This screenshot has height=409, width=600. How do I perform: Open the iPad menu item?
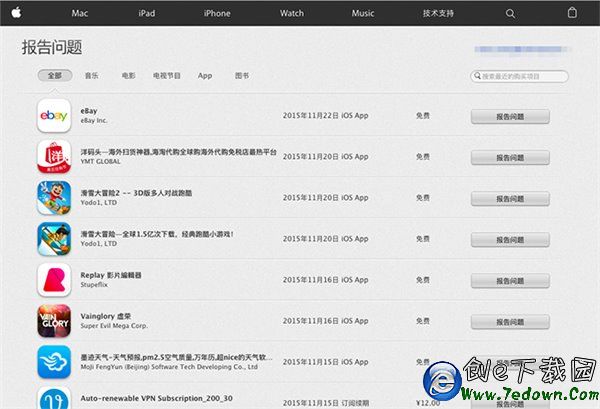tap(147, 13)
